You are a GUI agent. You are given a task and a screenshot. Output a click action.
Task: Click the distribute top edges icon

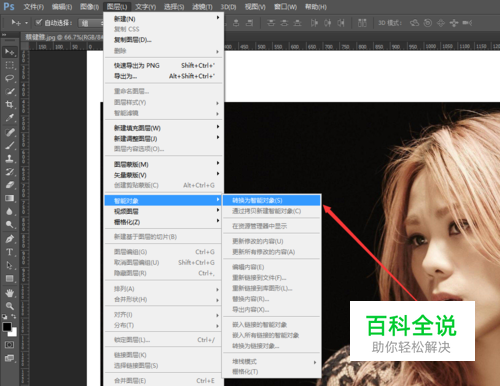(271, 23)
